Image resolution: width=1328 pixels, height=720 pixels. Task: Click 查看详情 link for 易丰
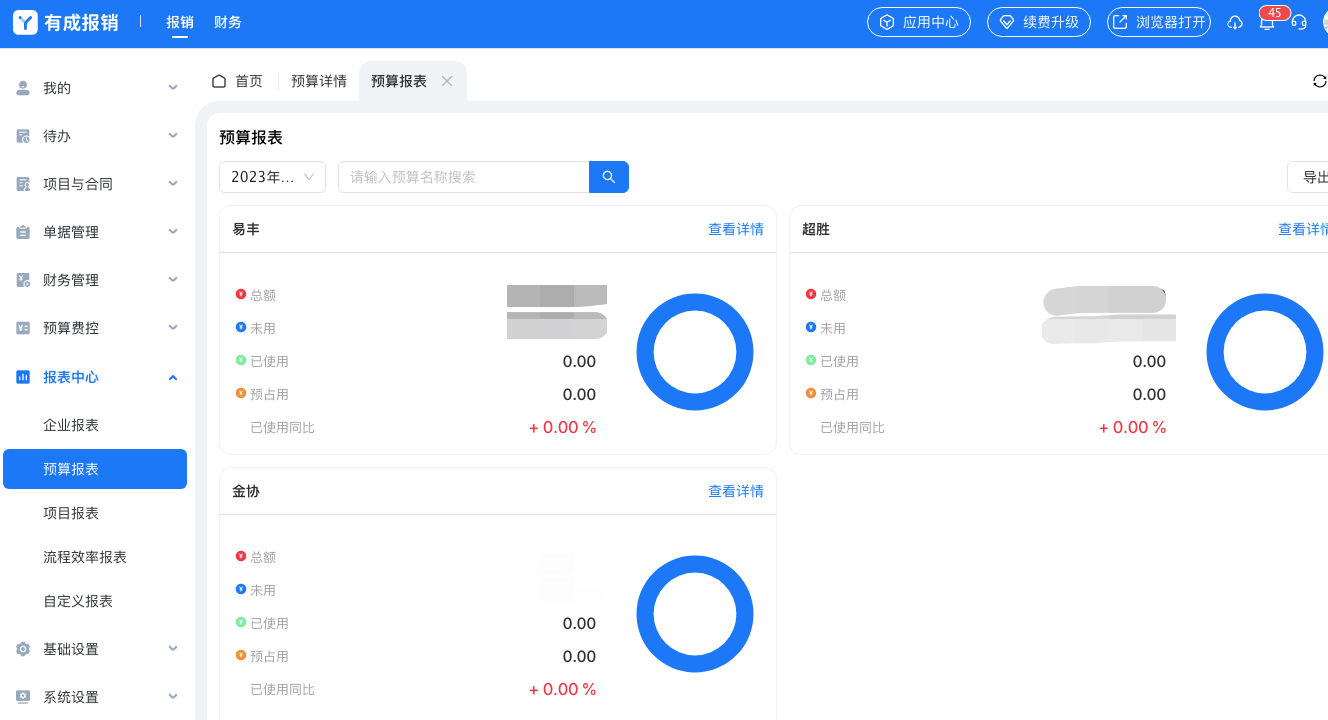point(735,229)
